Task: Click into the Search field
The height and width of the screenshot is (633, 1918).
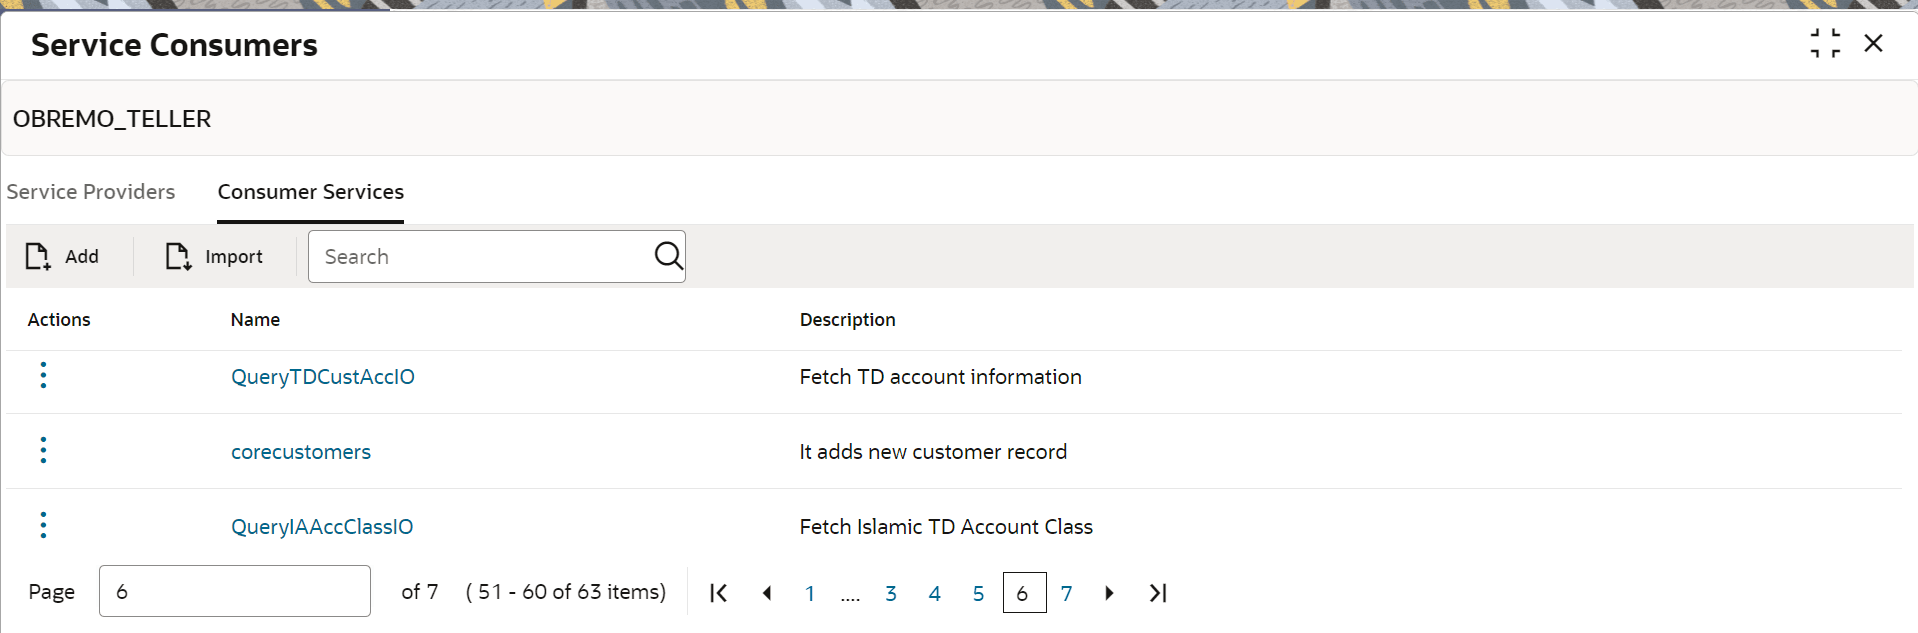Action: click(480, 257)
